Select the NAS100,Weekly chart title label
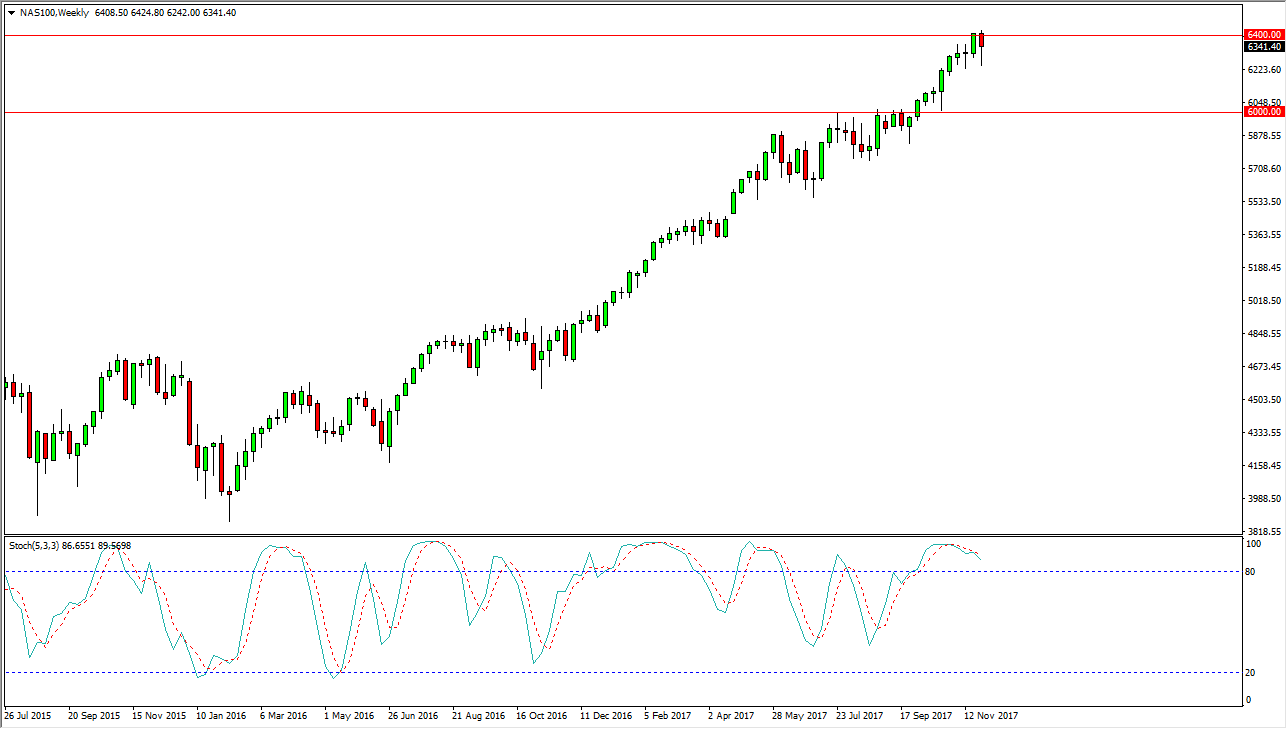The width and height of the screenshot is (1287, 729). (55, 13)
